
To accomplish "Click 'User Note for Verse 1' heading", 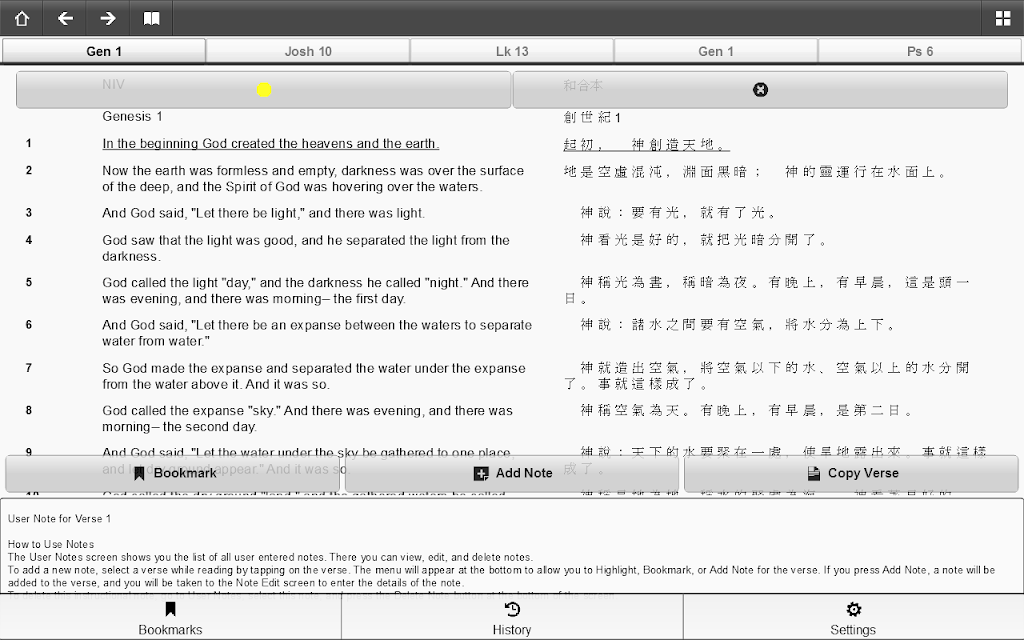I will [x=59, y=519].
